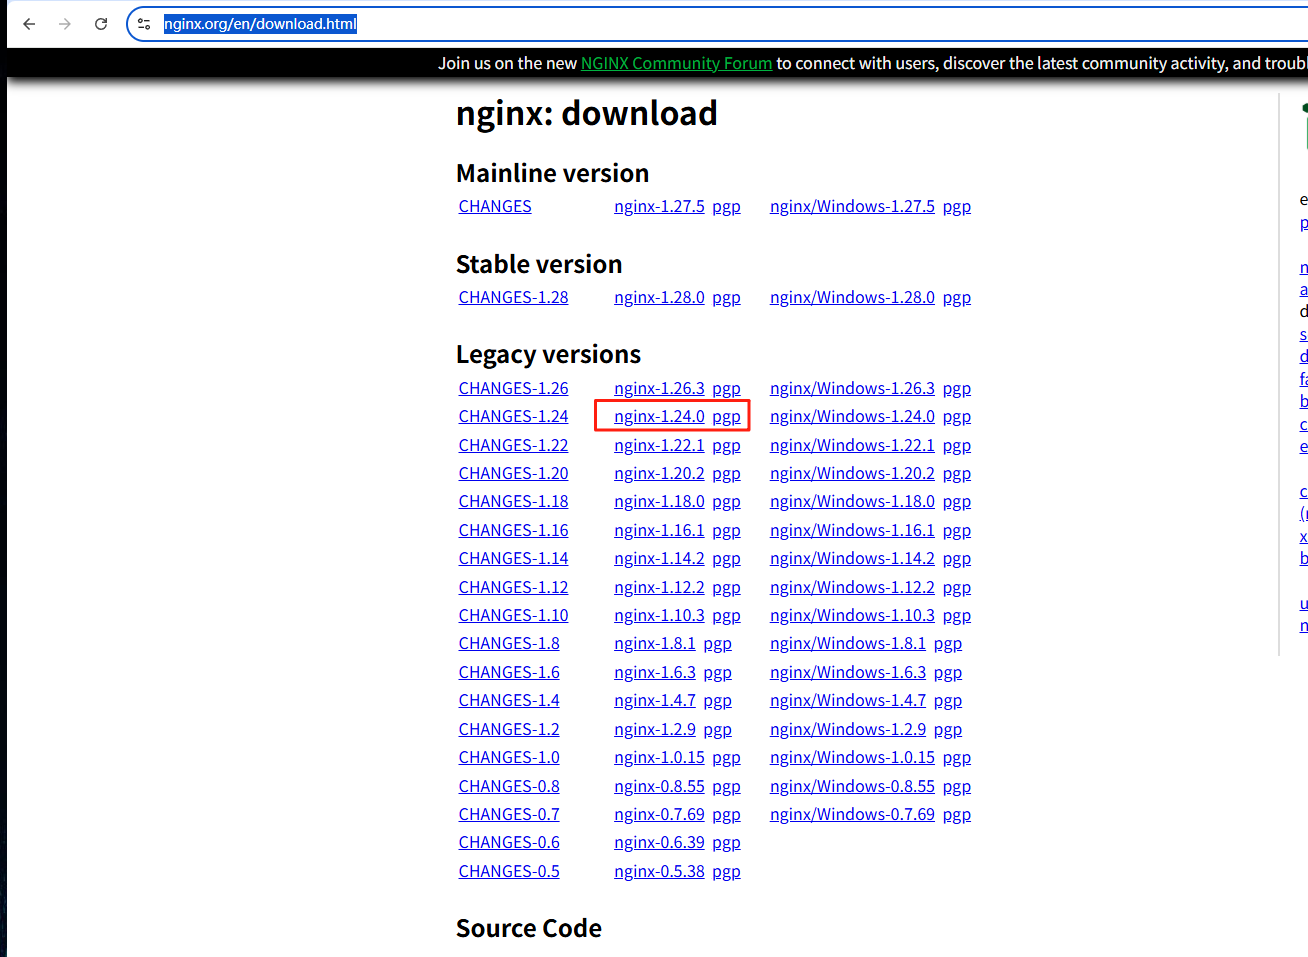Download nginx/Windows-1.28.0
This screenshot has height=957, width=1308.
pos(852,297)
